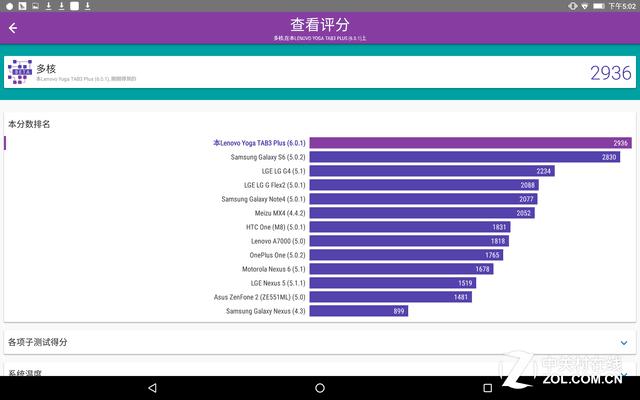Select the Lenovo Yoga TAB3 Plus purple bar

pos(471,143)
